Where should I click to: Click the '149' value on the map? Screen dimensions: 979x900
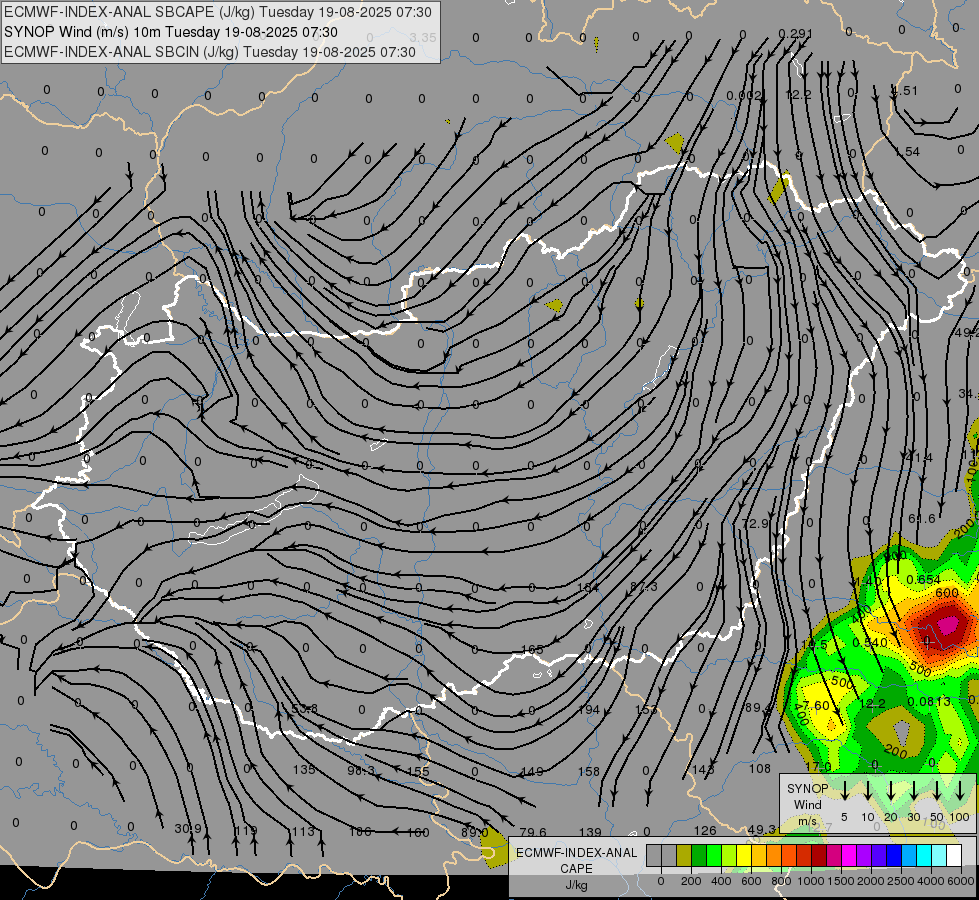pos(532,772)
